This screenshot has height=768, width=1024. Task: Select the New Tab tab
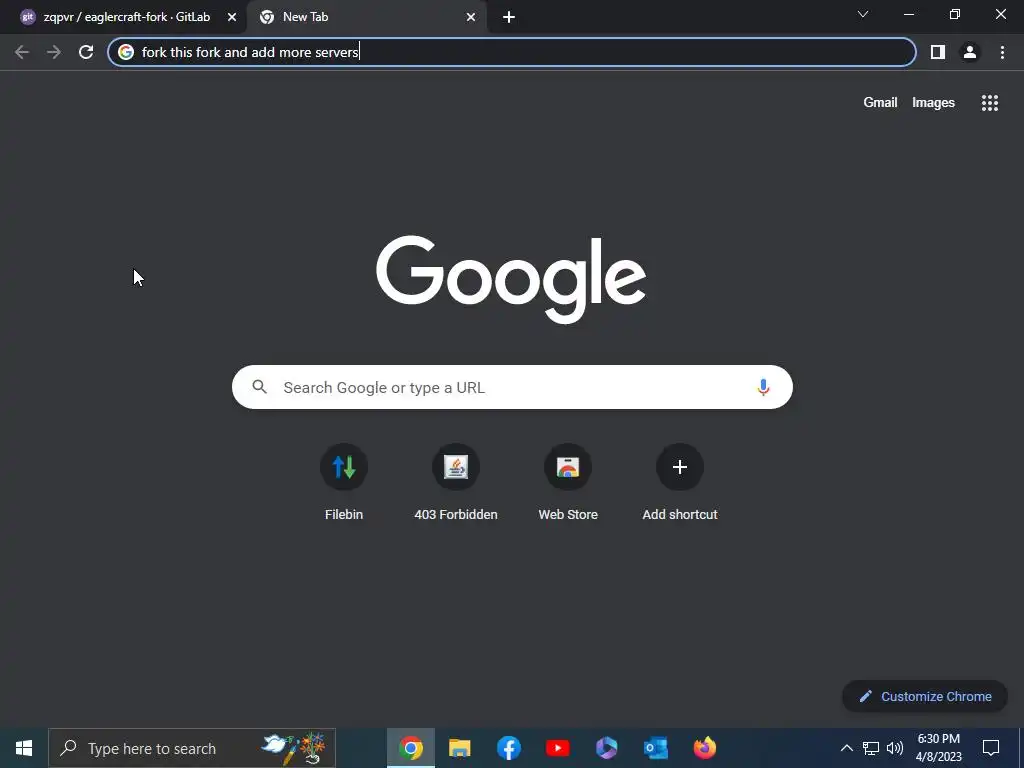[x=366, y=17]
